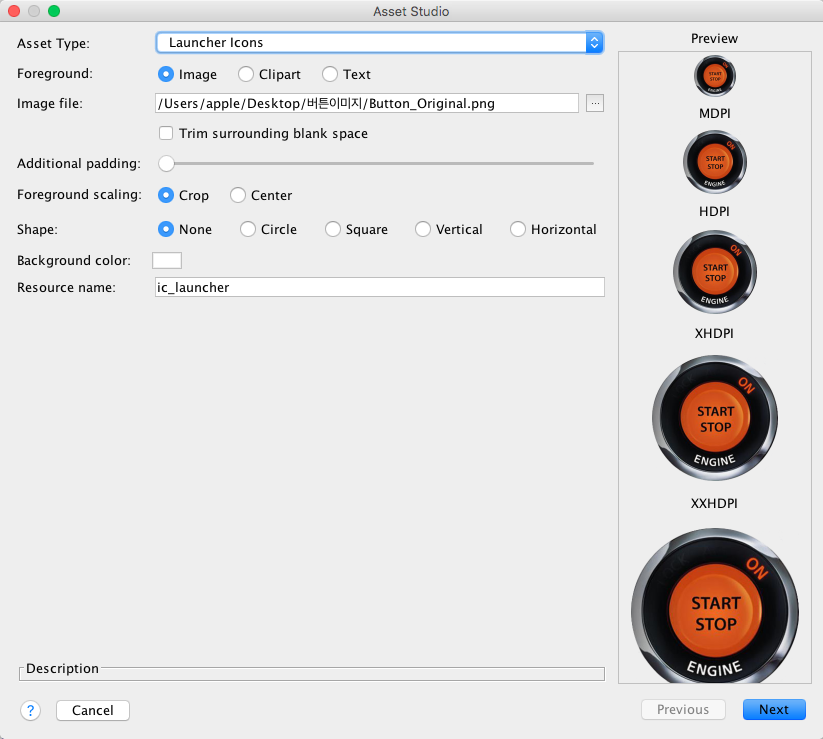
Task: Open the Background color swatch
Action: click(167, 260)
